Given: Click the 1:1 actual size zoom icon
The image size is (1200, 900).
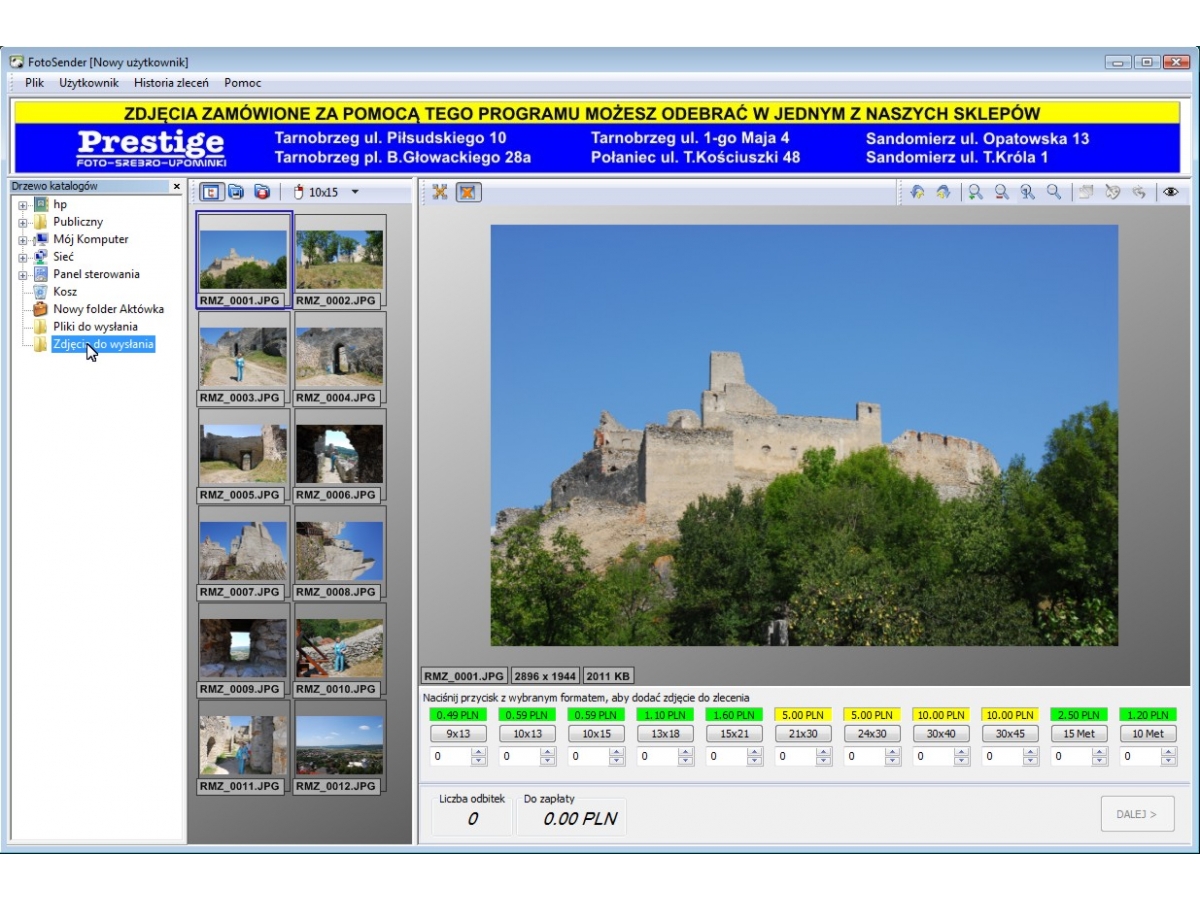Looking at the screenshot, I should (x=1027, y=193).
